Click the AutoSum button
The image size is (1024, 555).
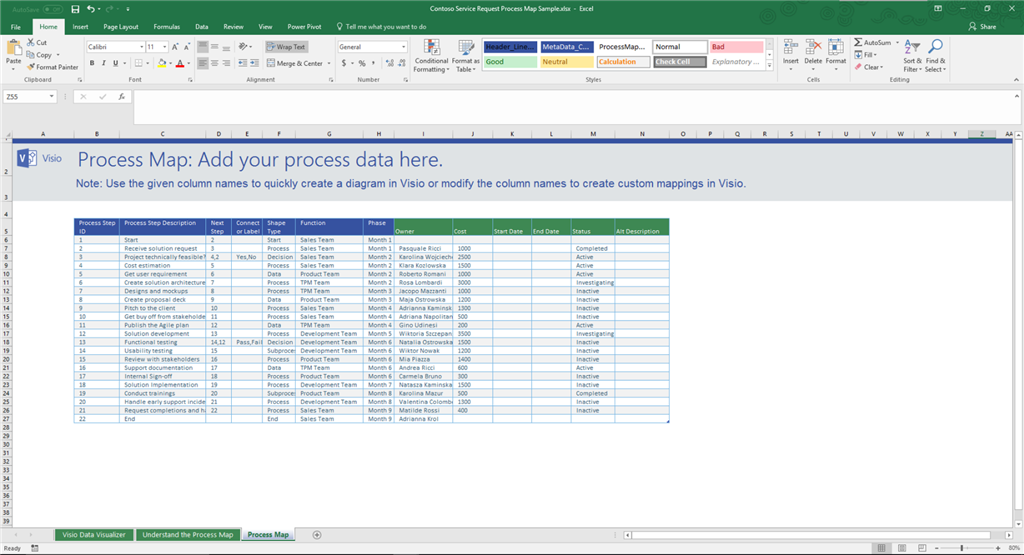pyautogui.click(x=873, y=42)
